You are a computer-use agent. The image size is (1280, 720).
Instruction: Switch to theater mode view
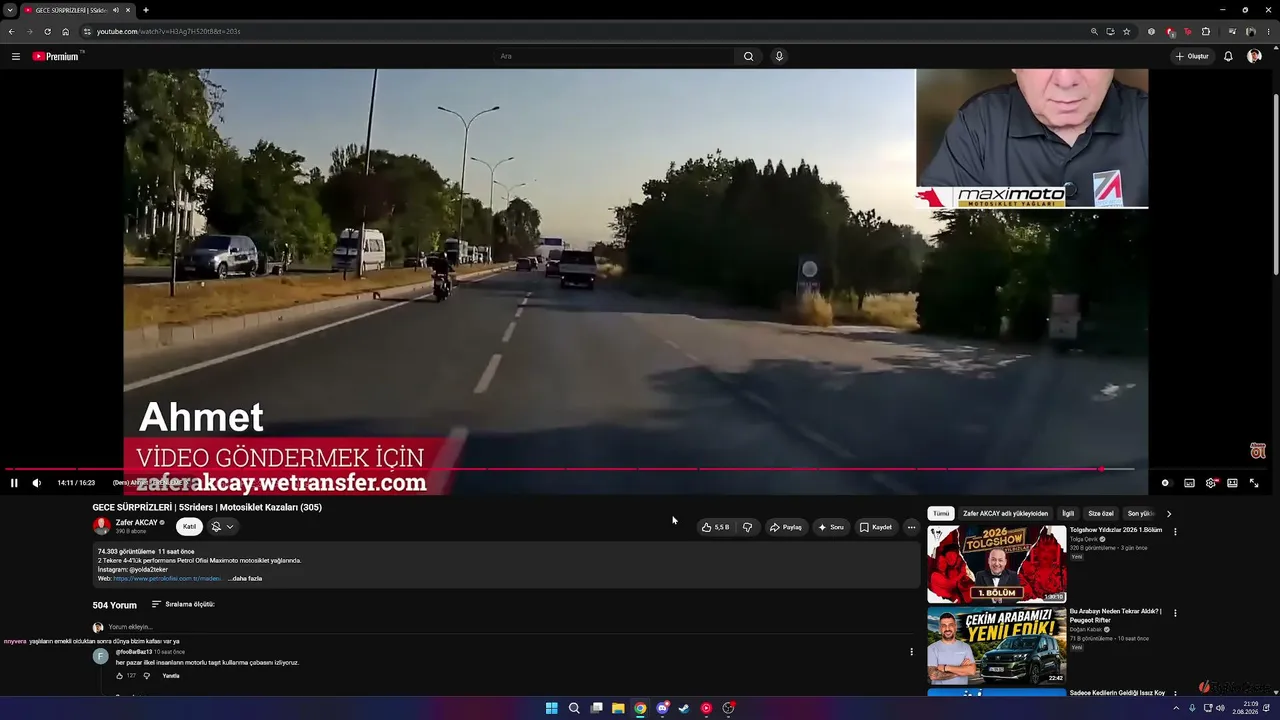point(1232,483)
